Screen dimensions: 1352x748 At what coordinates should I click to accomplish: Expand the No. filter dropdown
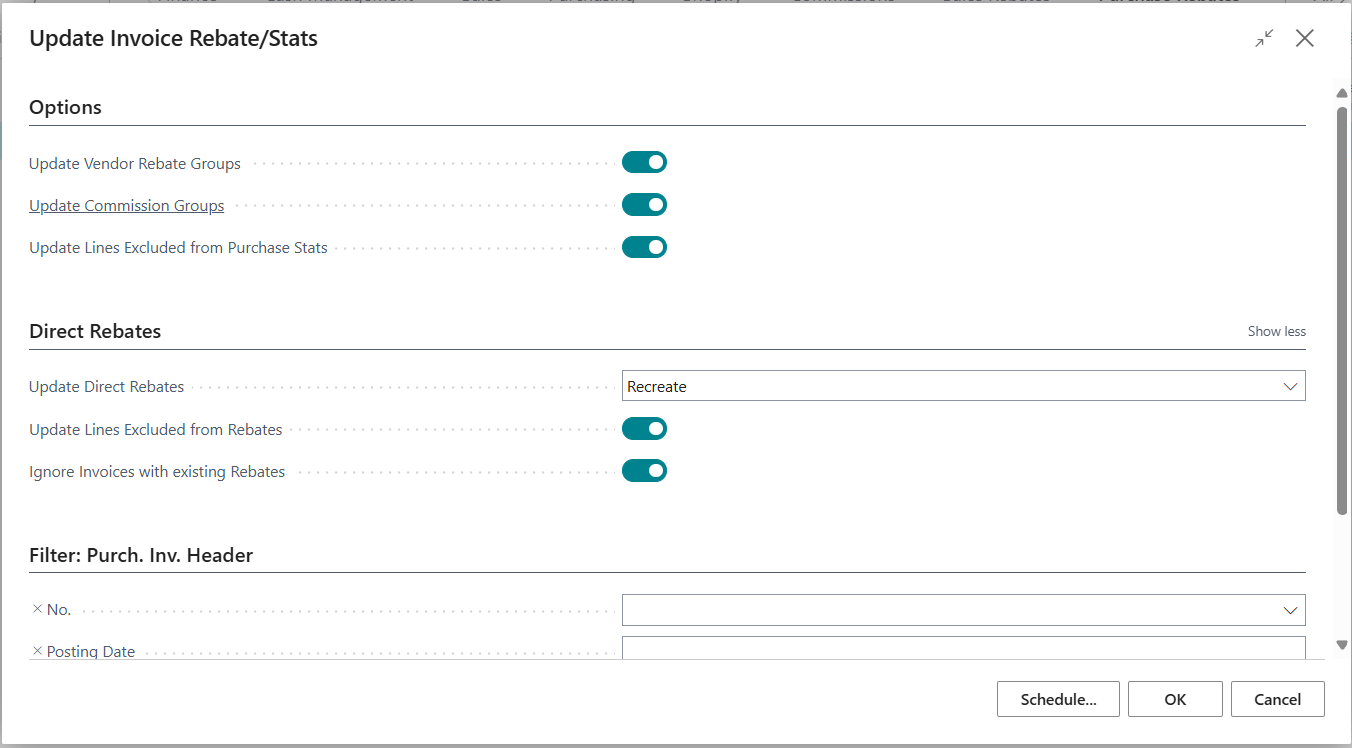click(x=1290, y=610)
